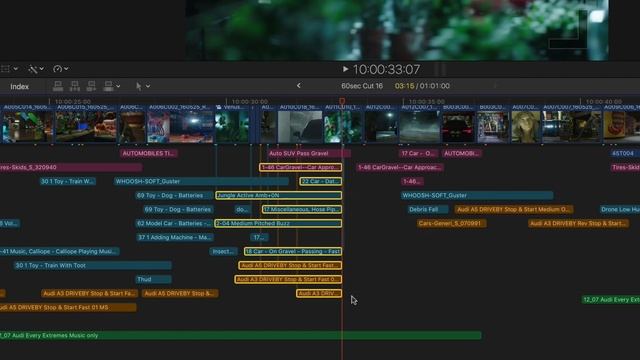Select the 12_07 Audi Every Ext green clip

[611, 300]
